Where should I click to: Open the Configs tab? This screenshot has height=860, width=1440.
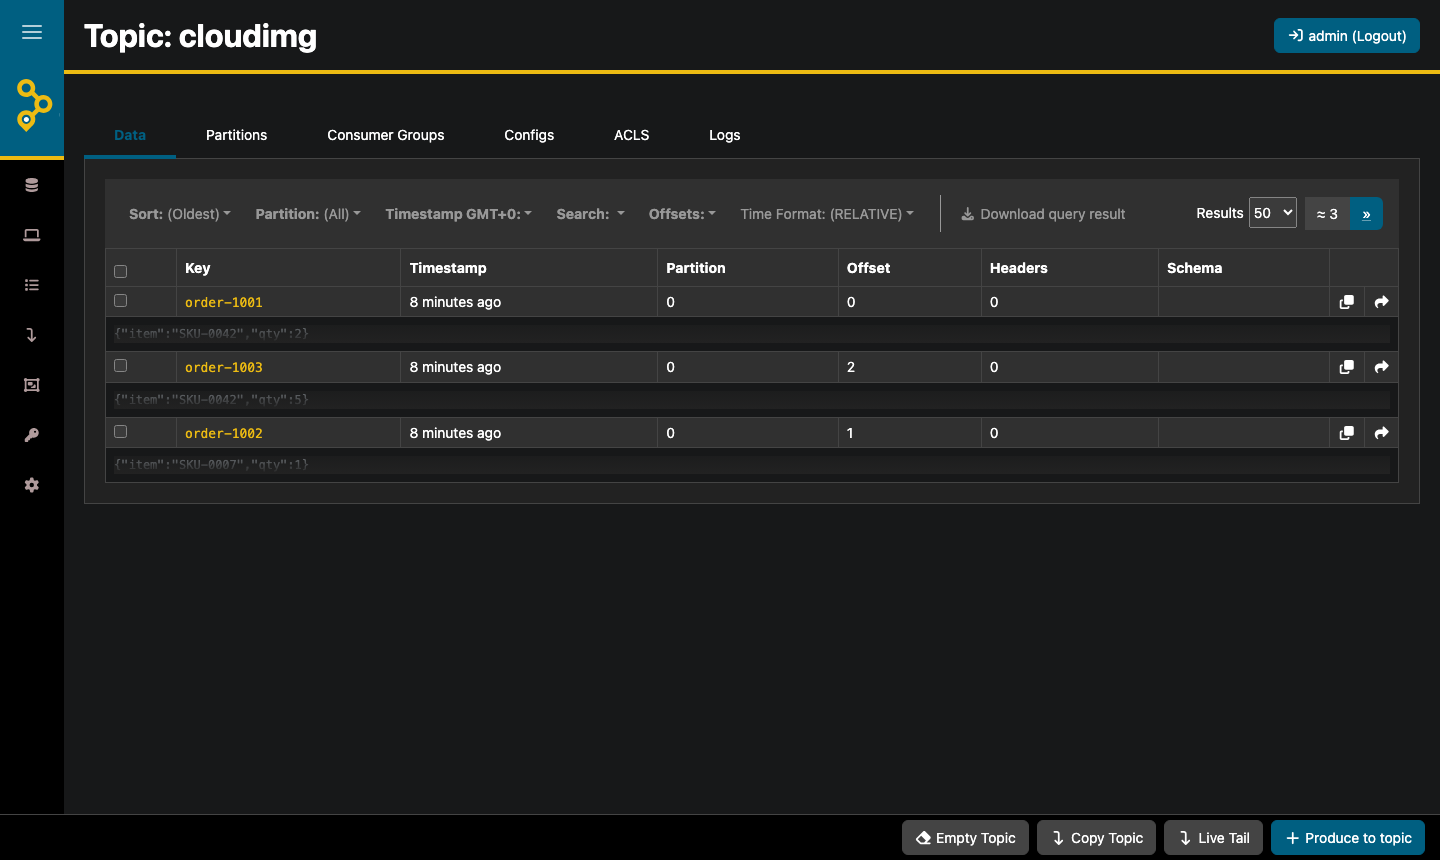click(529, 135)
